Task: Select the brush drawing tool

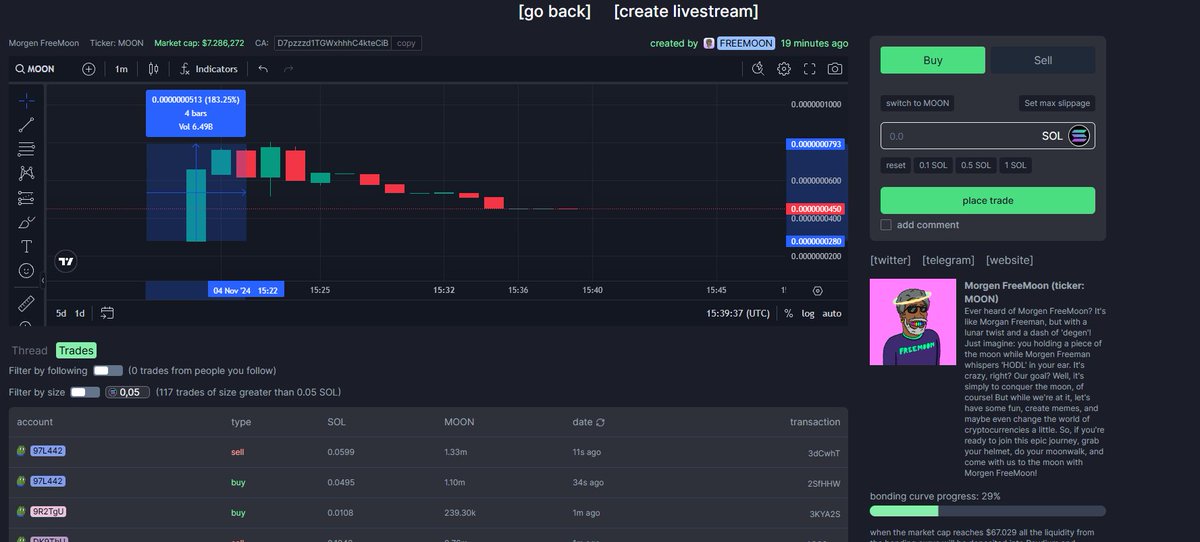Action: click(x=26, y=222)
